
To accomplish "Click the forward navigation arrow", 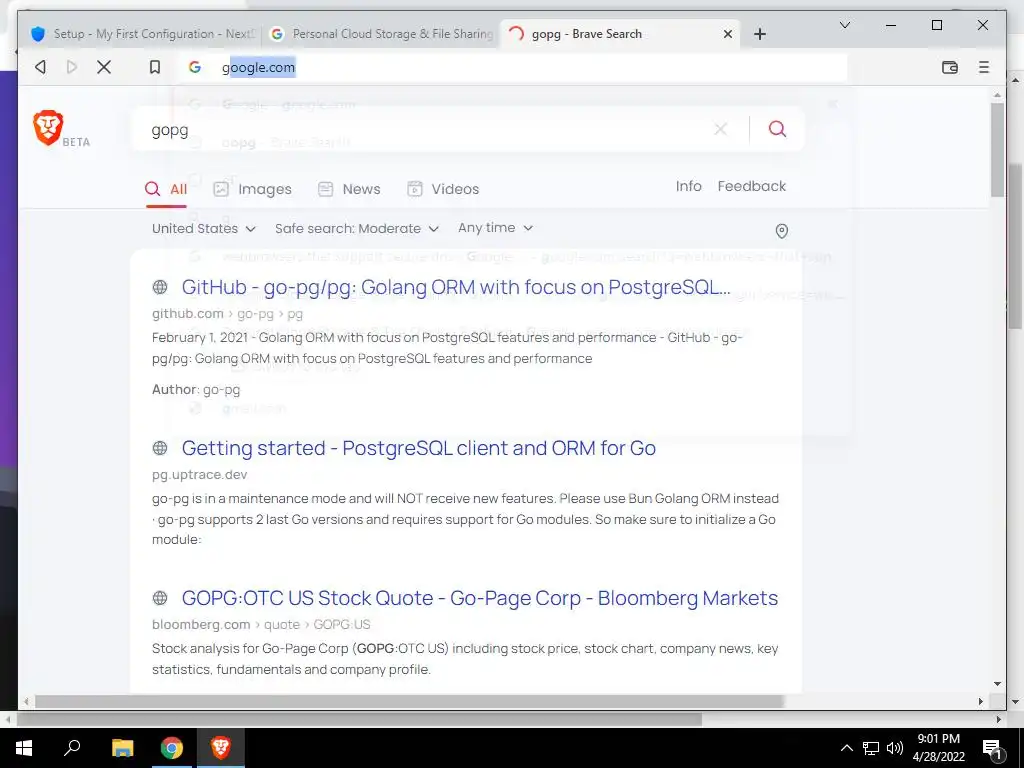I will pyautogui.click(x=72, y=67).
